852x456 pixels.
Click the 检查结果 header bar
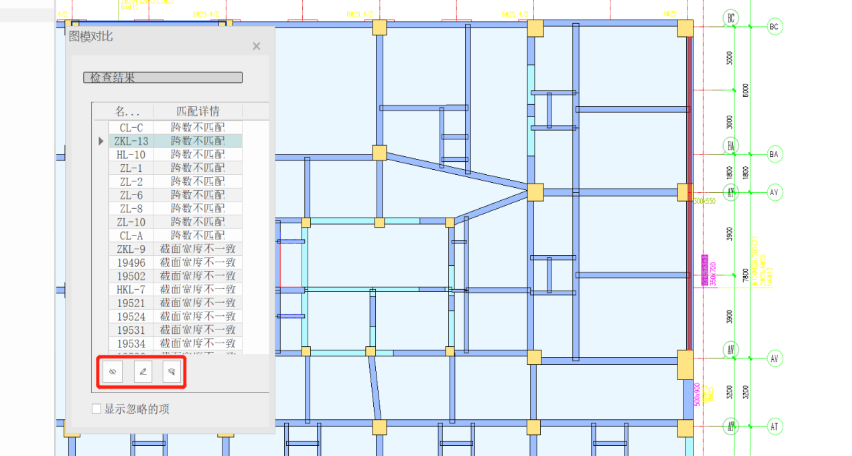[x=163, y=78]
